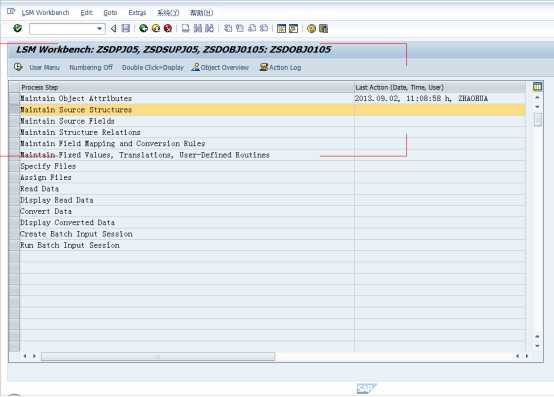The height and width of the screenshot is (397, 554).
Task: Click the last action timestamp with ZHAOHUA
Action: [x=421, y=99]
